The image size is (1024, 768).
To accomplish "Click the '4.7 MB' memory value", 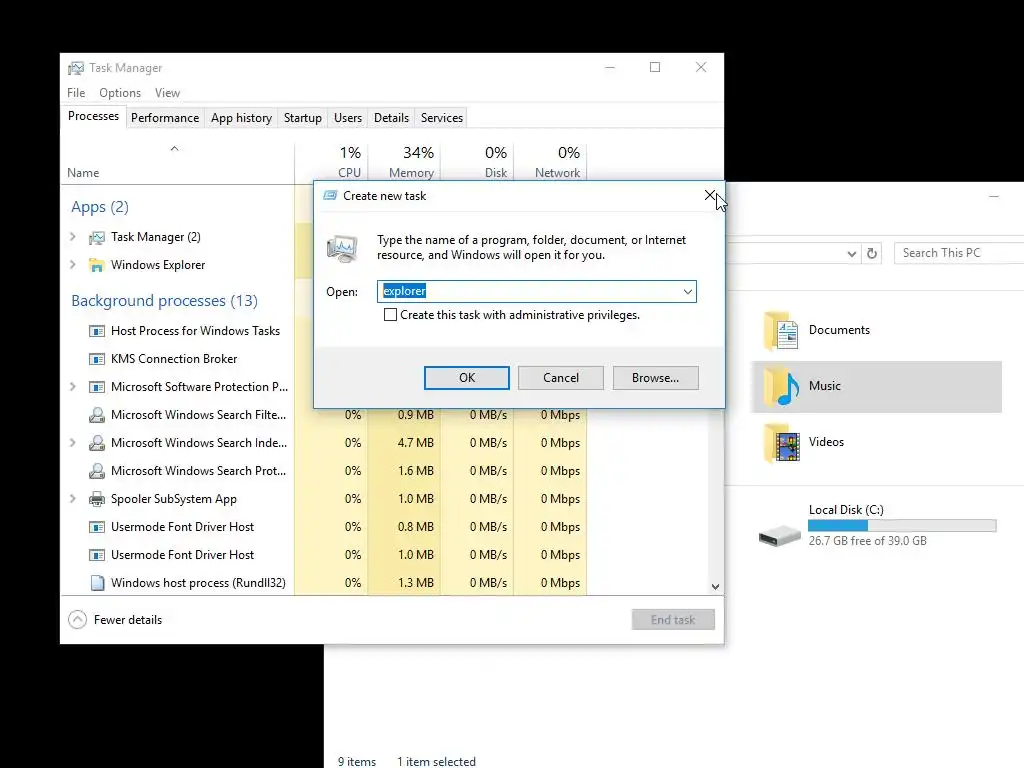I will [415, 443].
